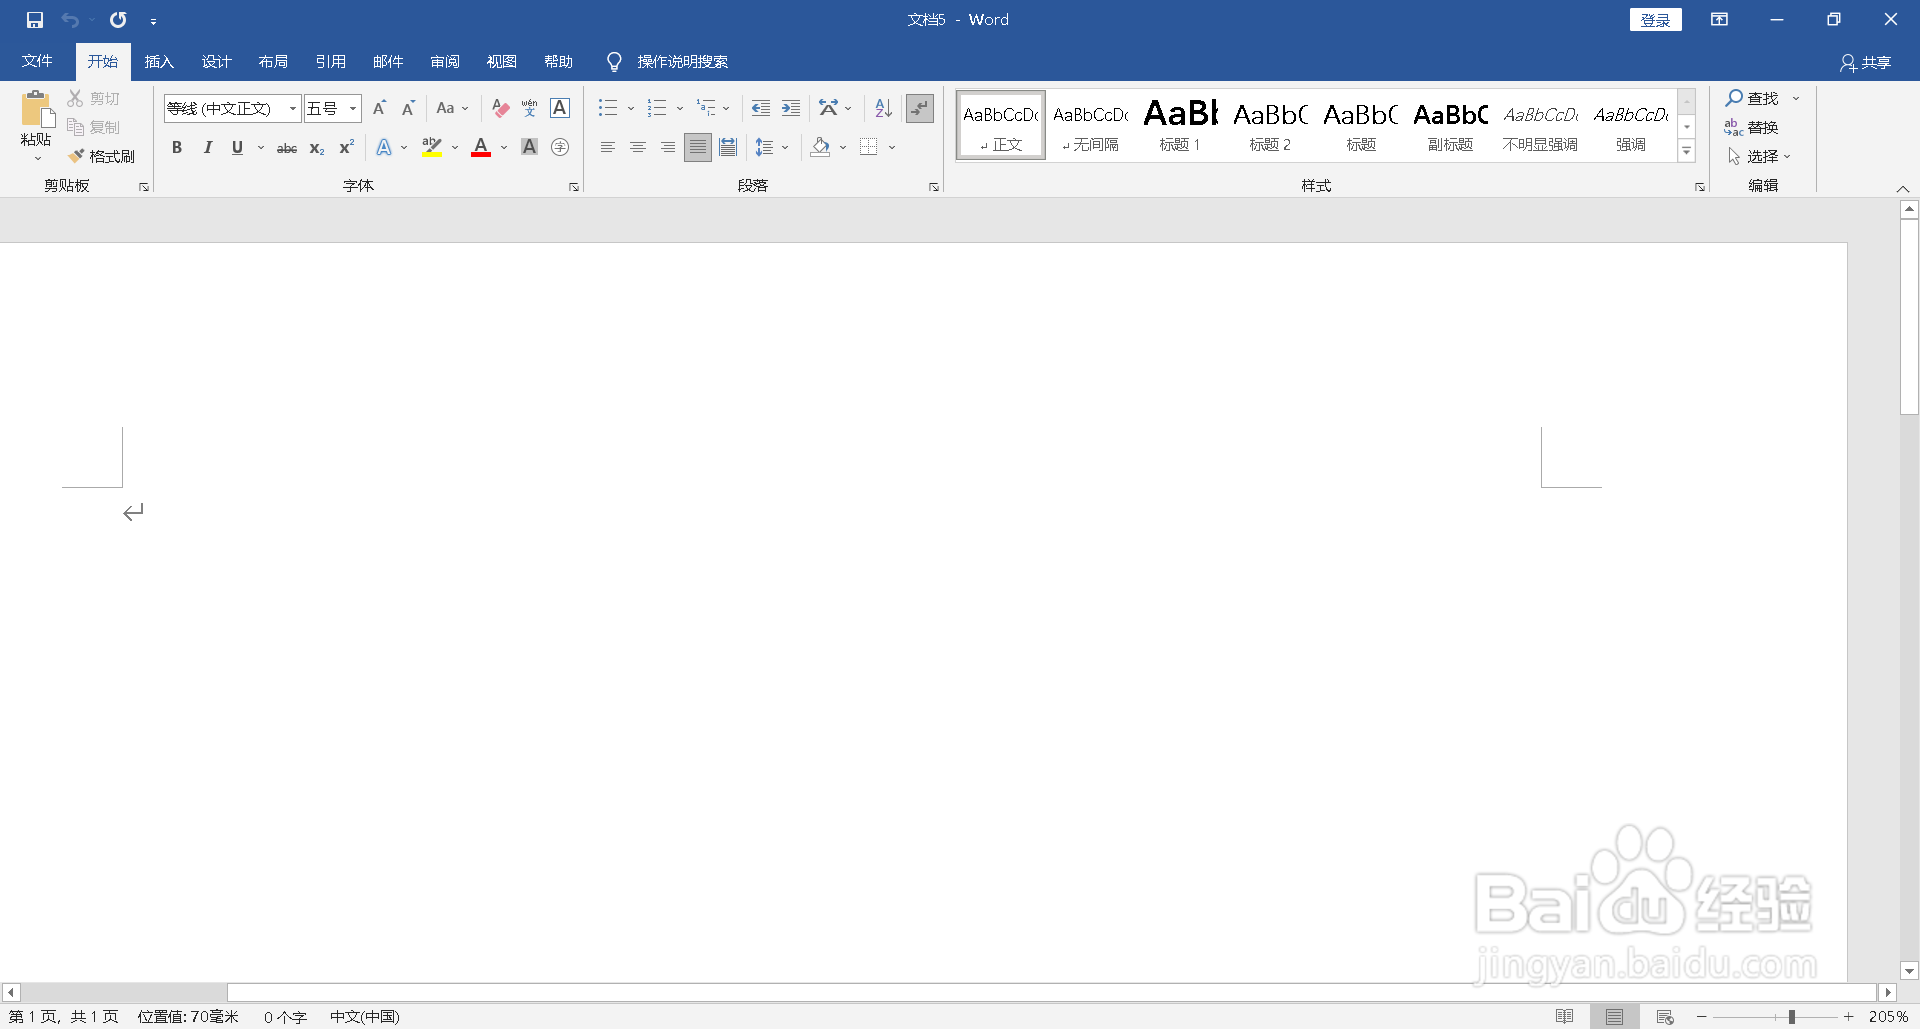Open the Select (选择) dropdown

pos(1759,156)
